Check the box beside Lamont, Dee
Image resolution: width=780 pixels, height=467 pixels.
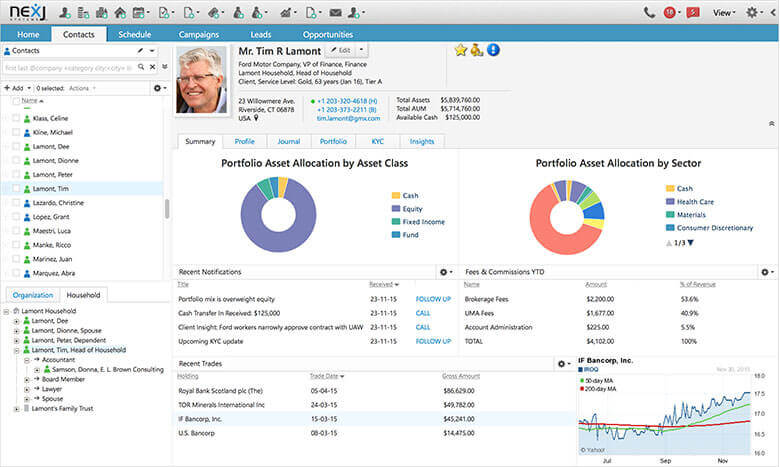pos(16,146)
